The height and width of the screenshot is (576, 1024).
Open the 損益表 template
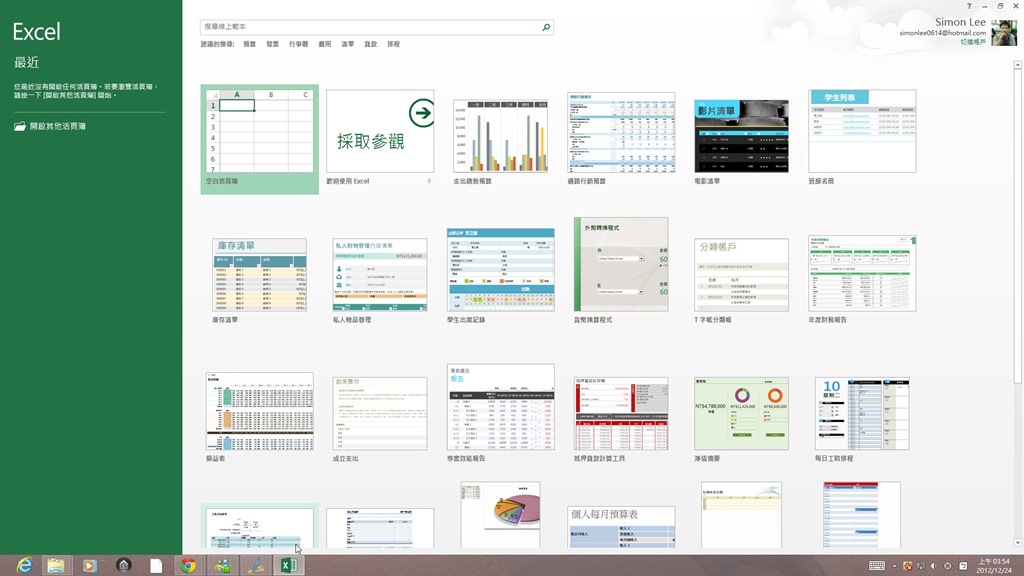(x=259, y=411)
